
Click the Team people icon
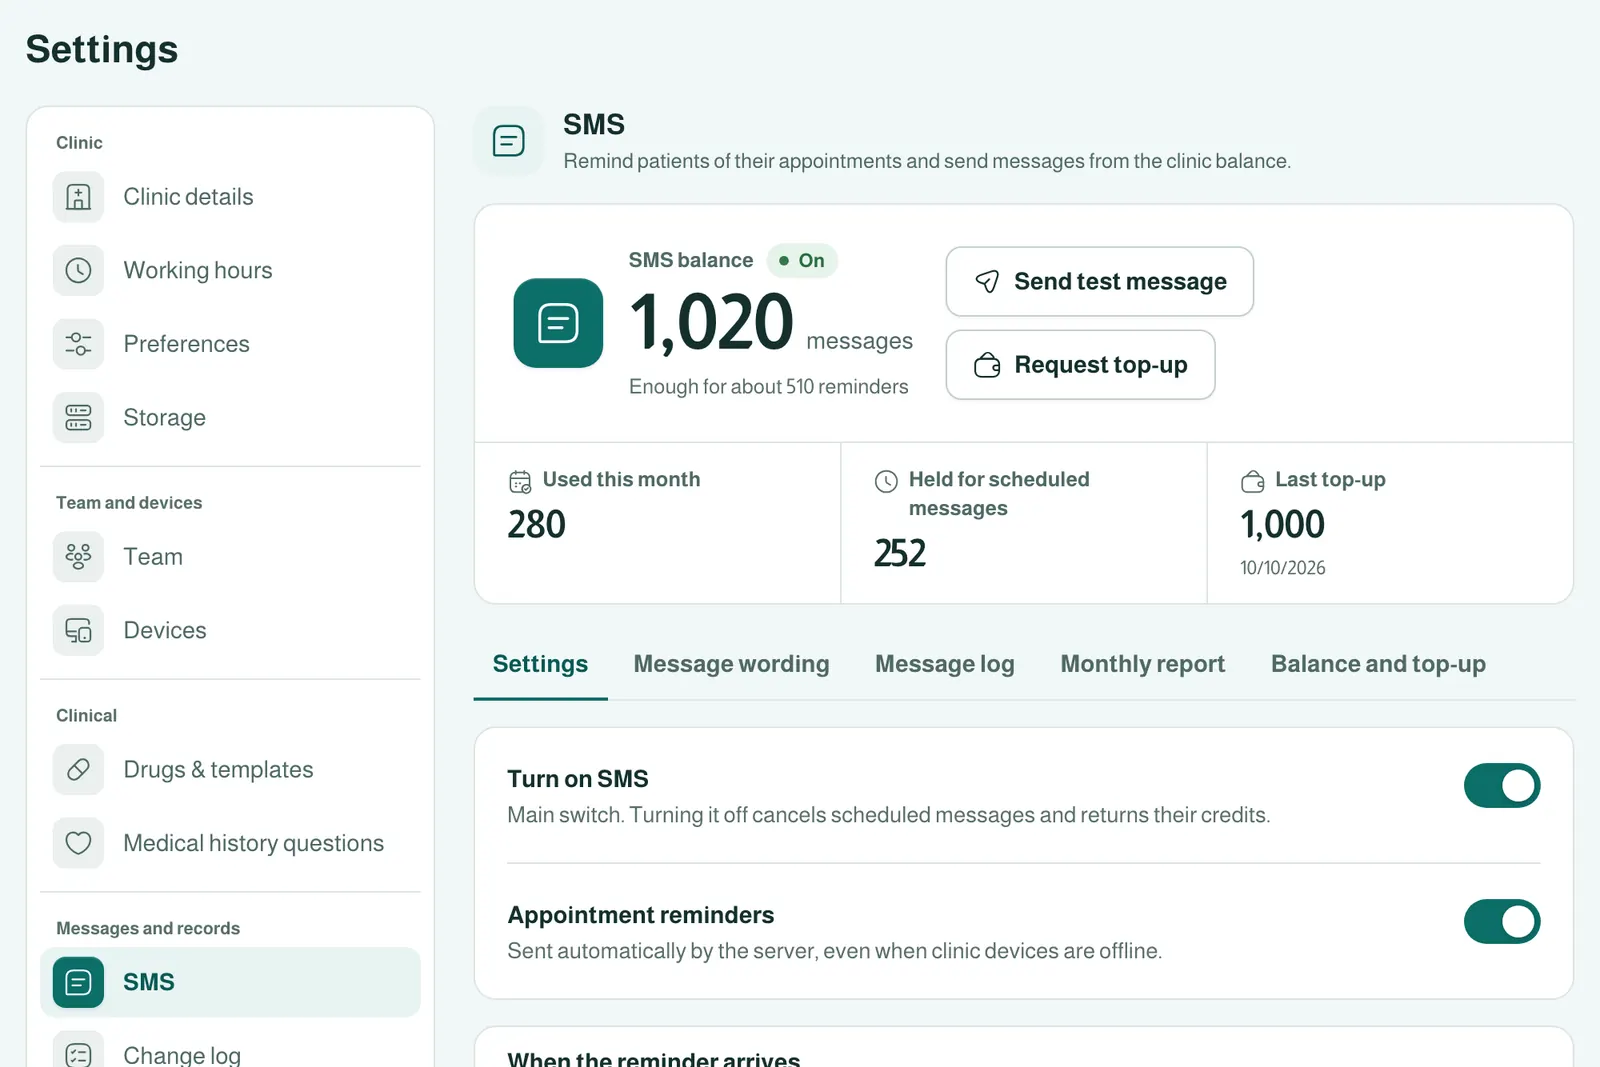[x=78, y=556]
